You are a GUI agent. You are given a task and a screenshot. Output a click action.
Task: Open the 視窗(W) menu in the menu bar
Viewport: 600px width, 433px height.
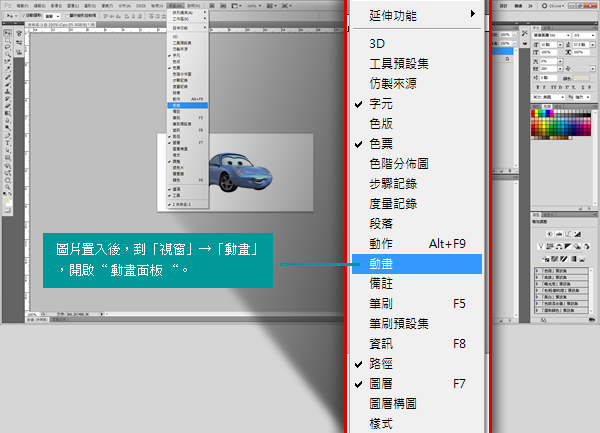[176, 6]
